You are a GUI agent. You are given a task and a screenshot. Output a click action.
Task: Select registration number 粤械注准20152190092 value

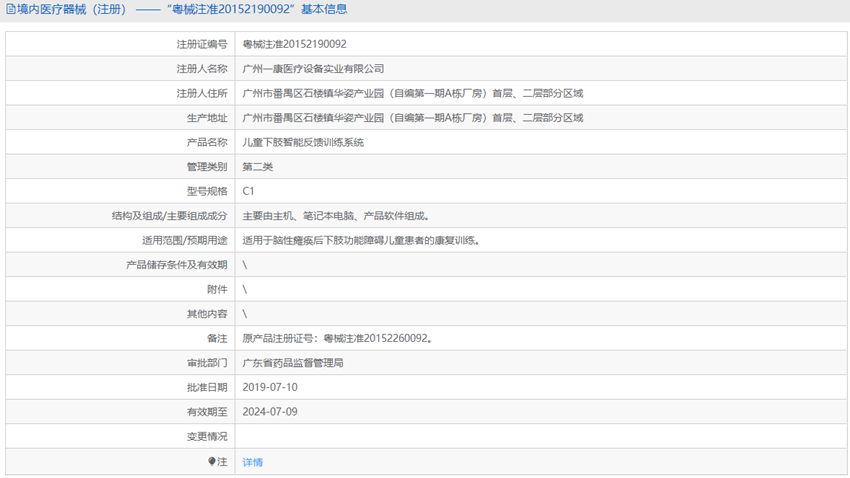click(294, 44)
